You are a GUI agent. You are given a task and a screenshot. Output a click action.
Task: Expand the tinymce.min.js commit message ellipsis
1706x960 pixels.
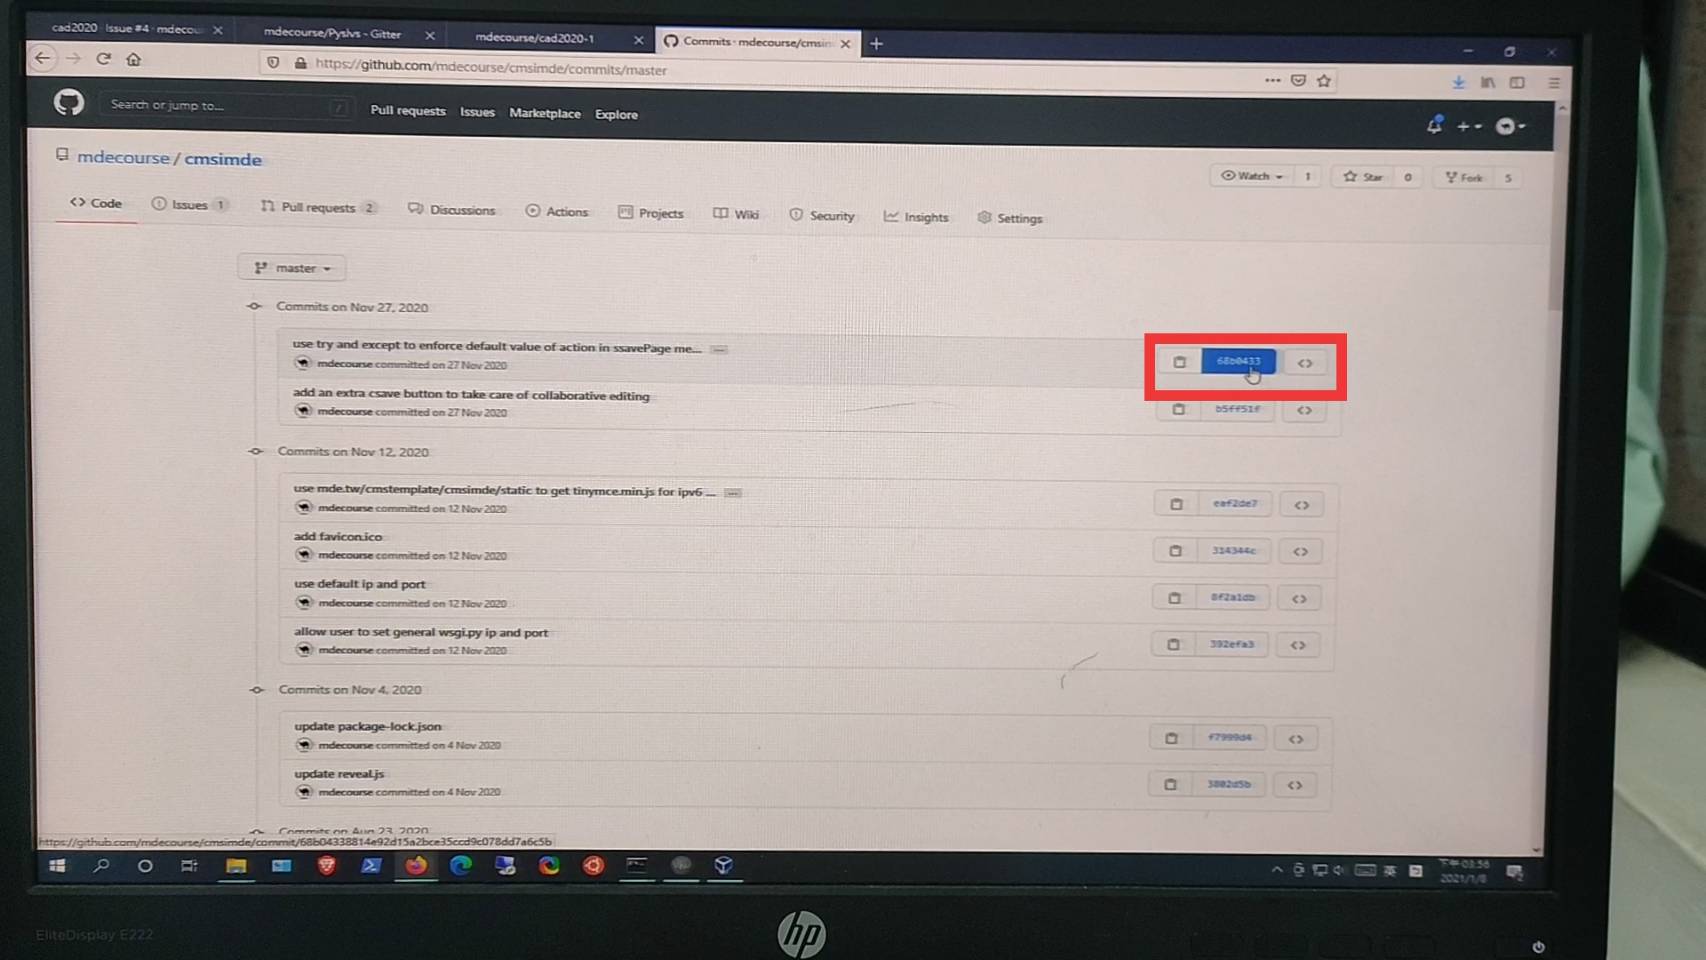click(x=733, y=493)
